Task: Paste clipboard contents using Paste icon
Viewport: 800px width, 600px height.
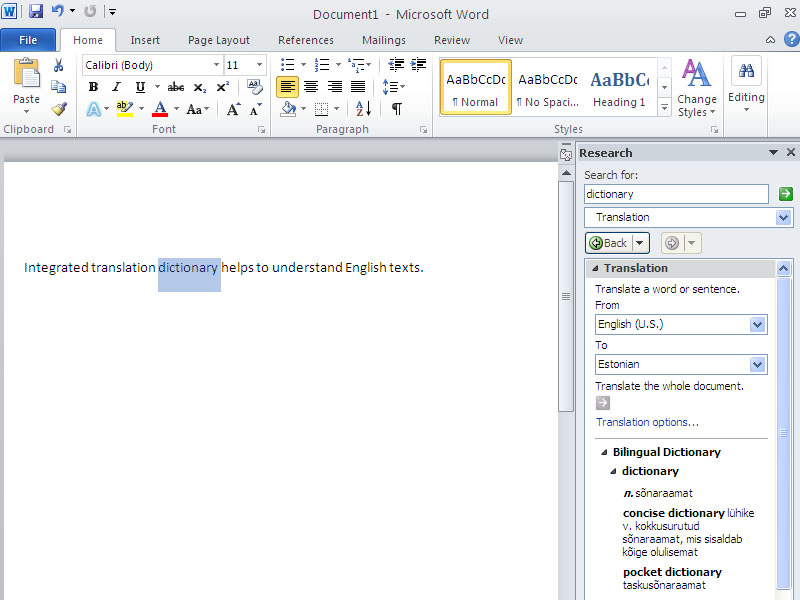Action: click(27, 74)
